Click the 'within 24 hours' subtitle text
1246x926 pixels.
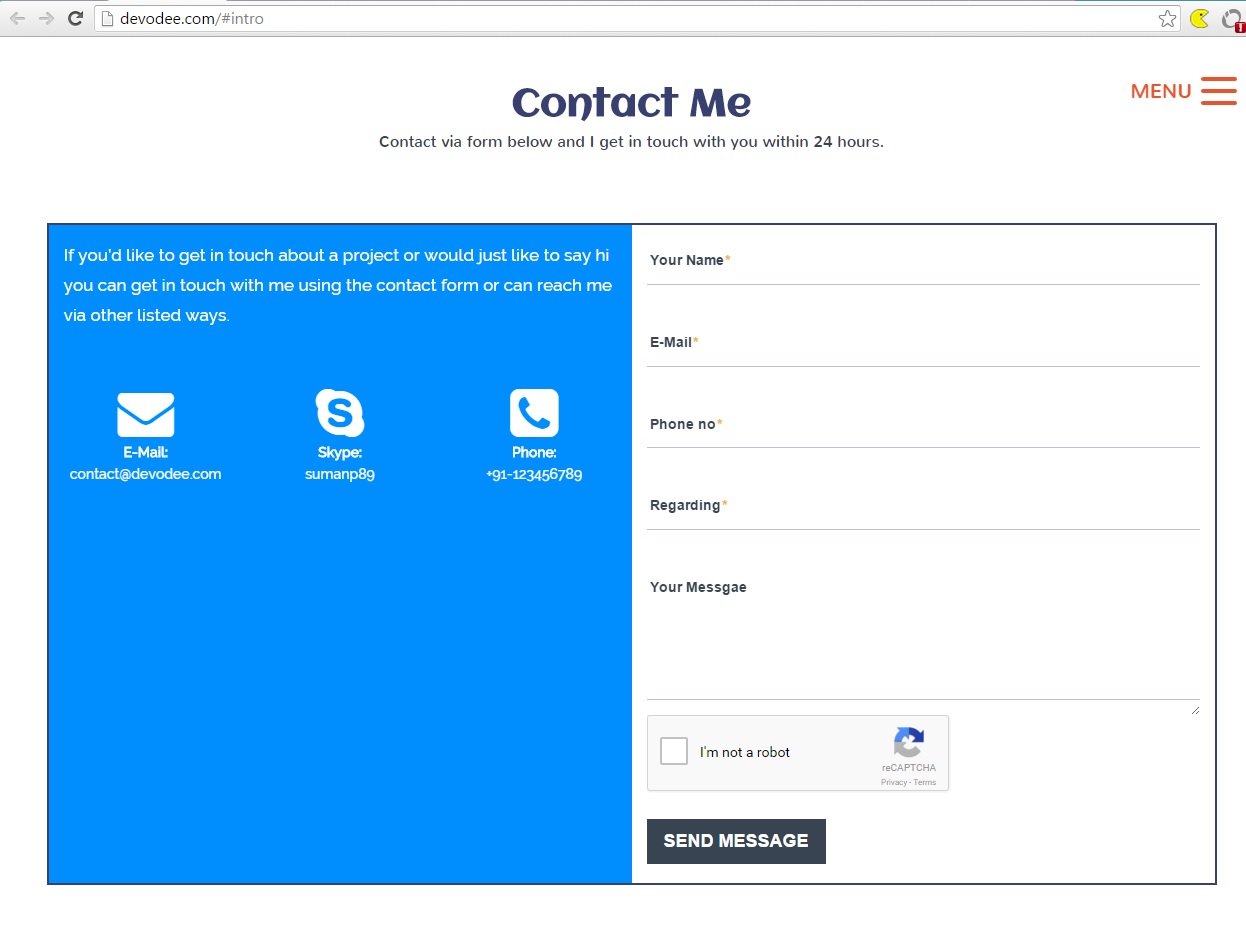tap(822, 142)
